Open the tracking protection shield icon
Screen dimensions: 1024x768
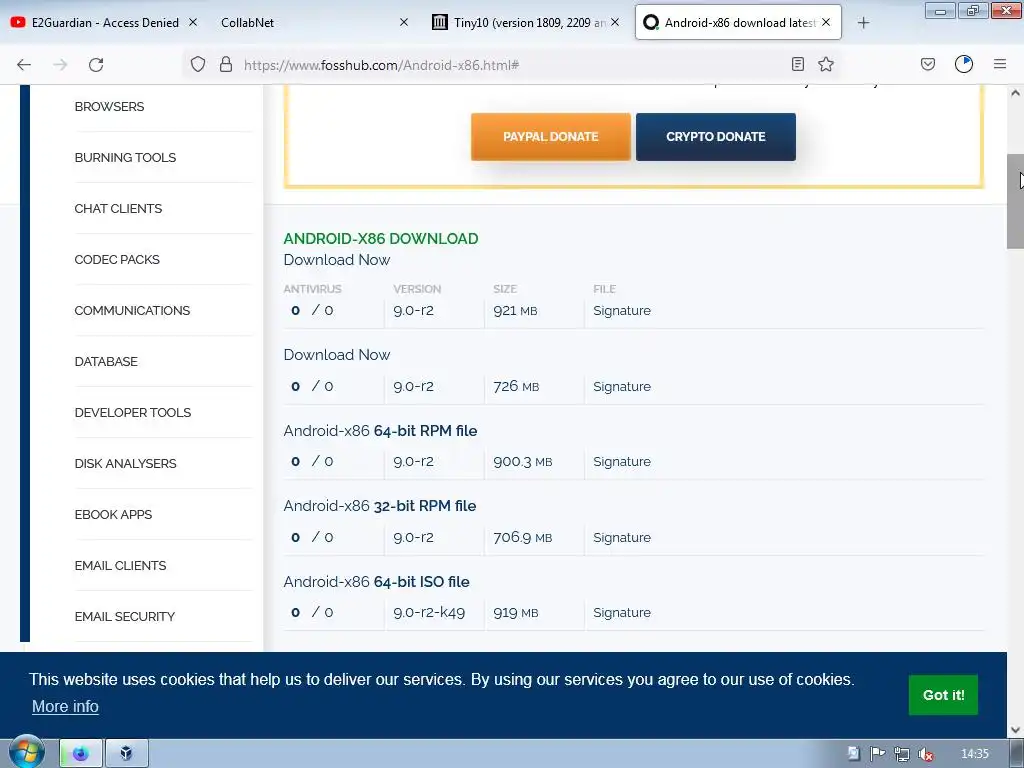198,64
